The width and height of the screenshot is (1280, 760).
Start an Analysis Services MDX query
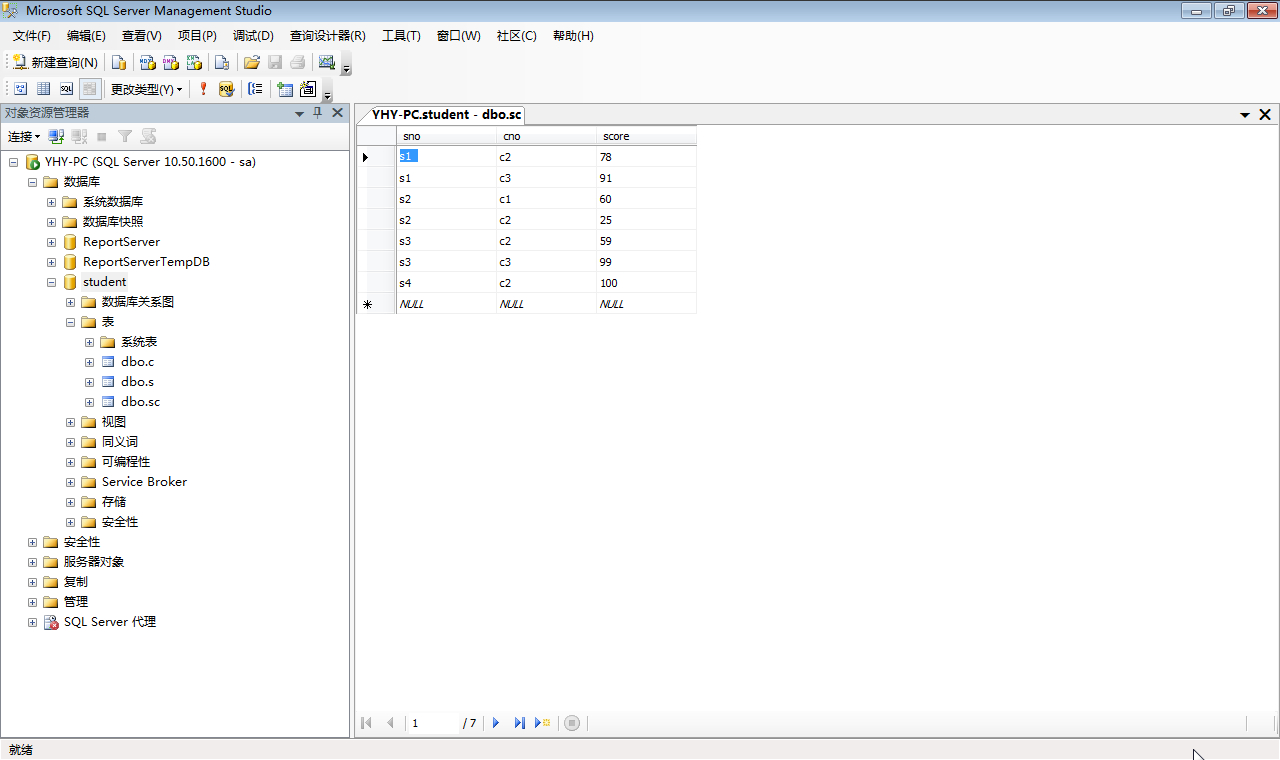click(x=147, y=62)
